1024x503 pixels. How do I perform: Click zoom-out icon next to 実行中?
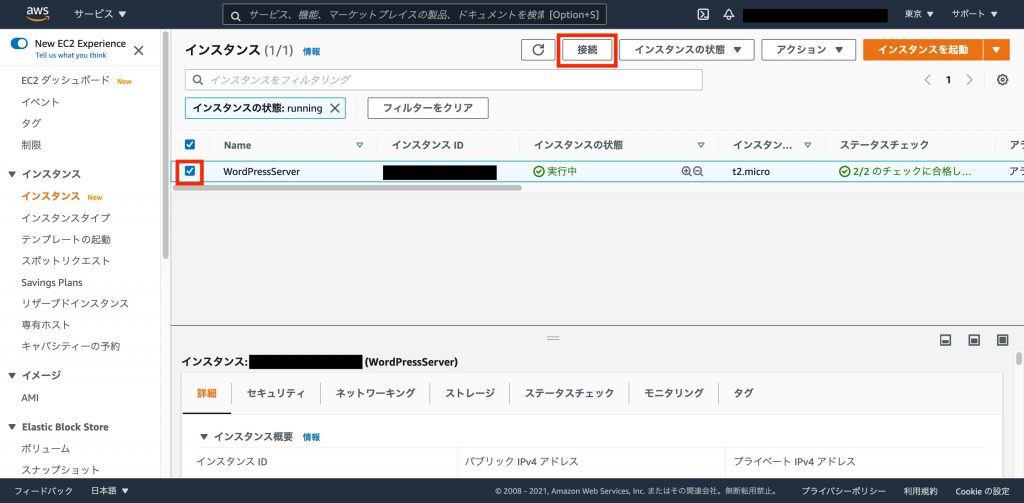[x=697, y=172]
